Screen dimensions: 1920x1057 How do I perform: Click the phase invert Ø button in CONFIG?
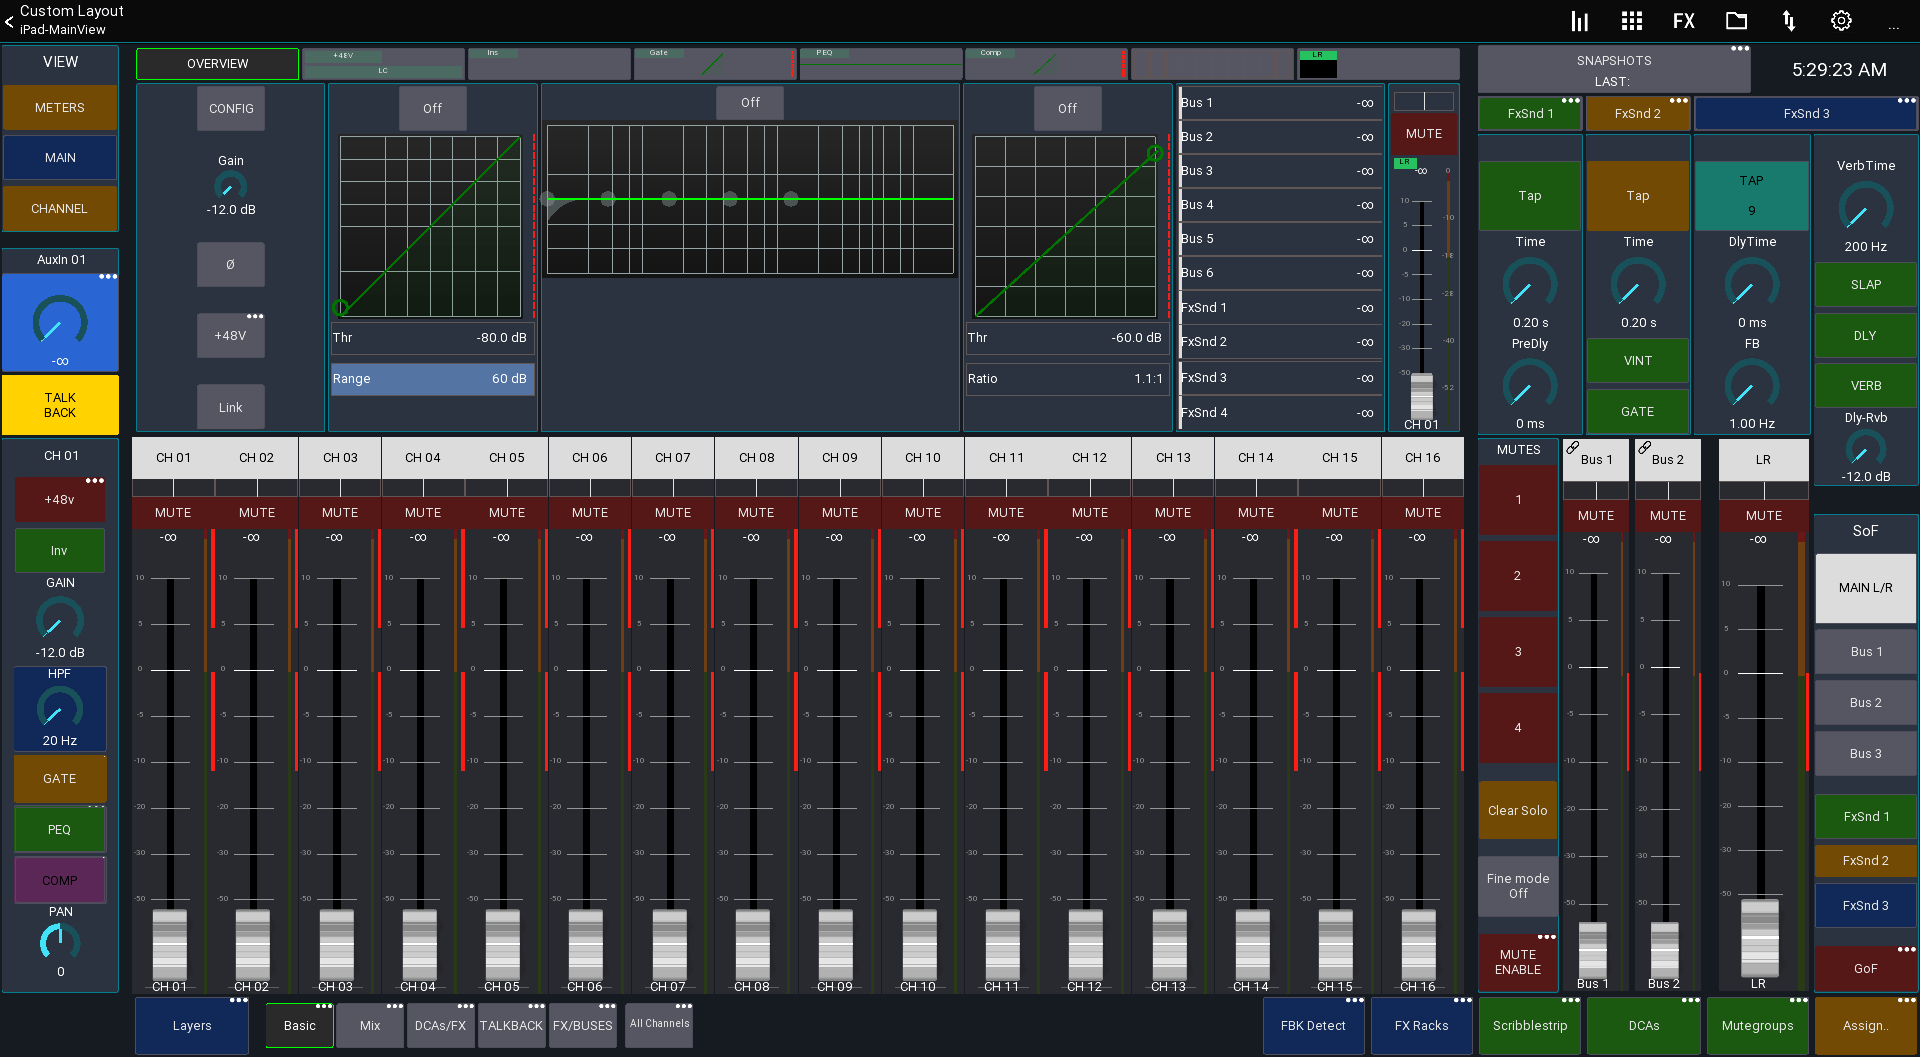click(230, 264)
